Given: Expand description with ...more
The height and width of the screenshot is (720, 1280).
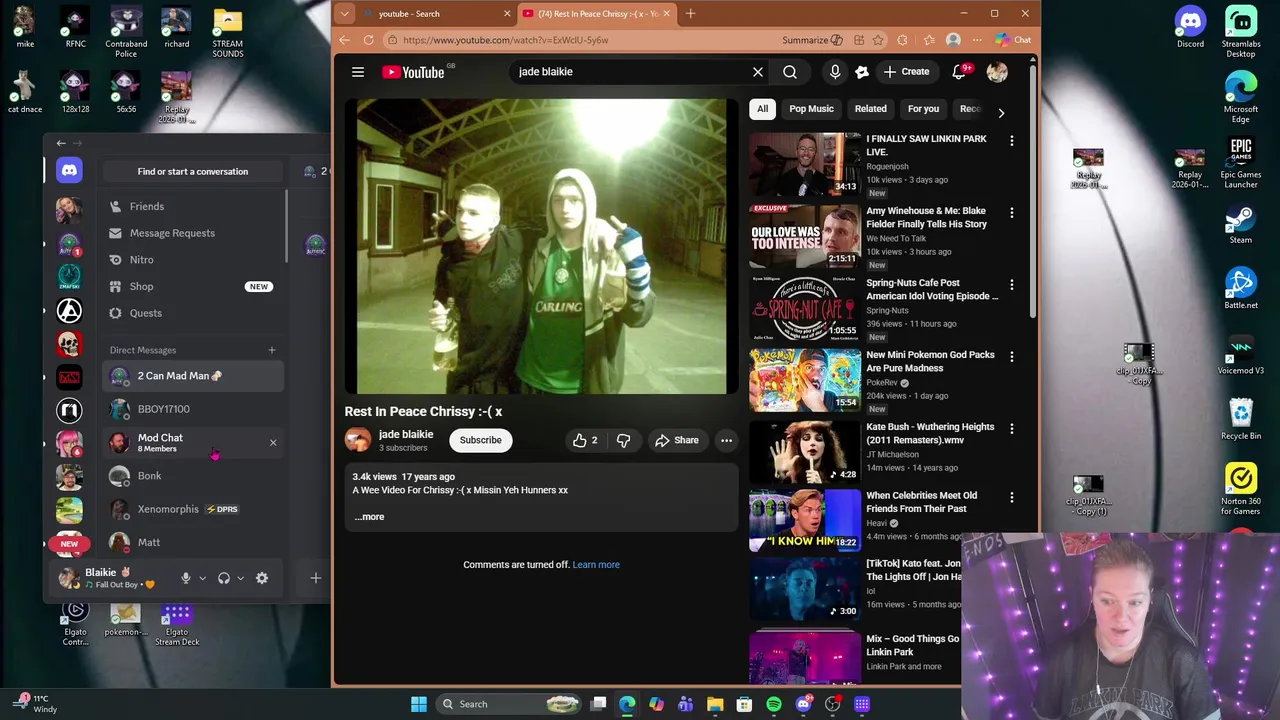Looking at the screenshot, I should (369, 517).
